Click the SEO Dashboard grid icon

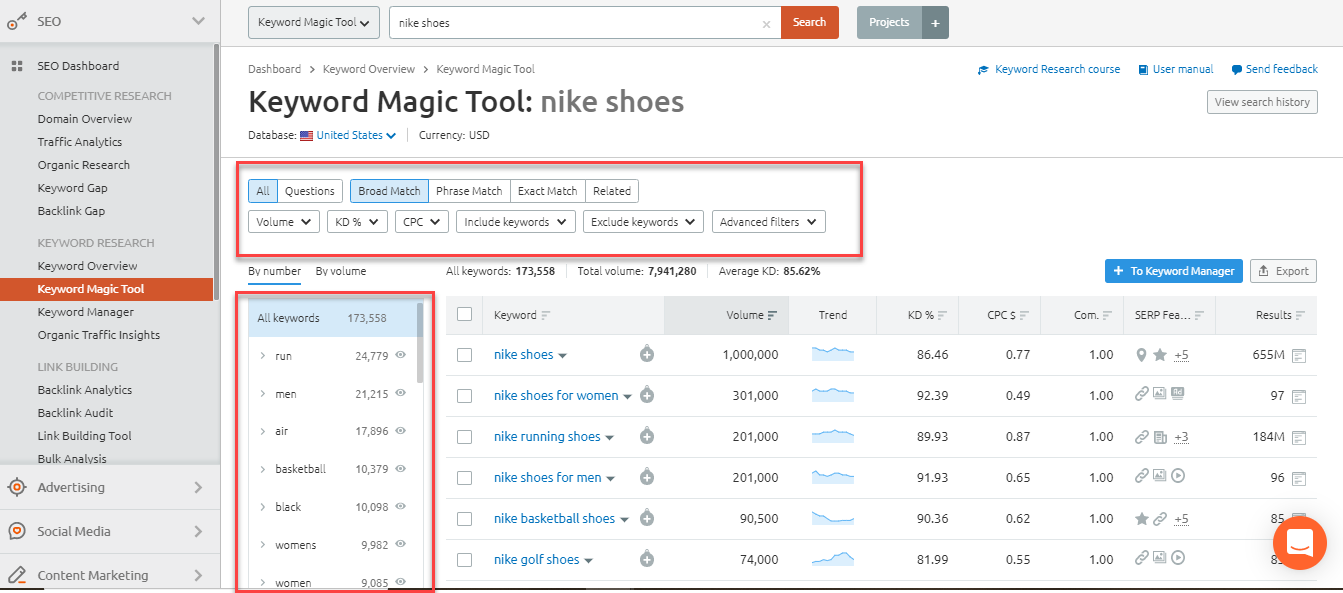[x=17, y=66]
